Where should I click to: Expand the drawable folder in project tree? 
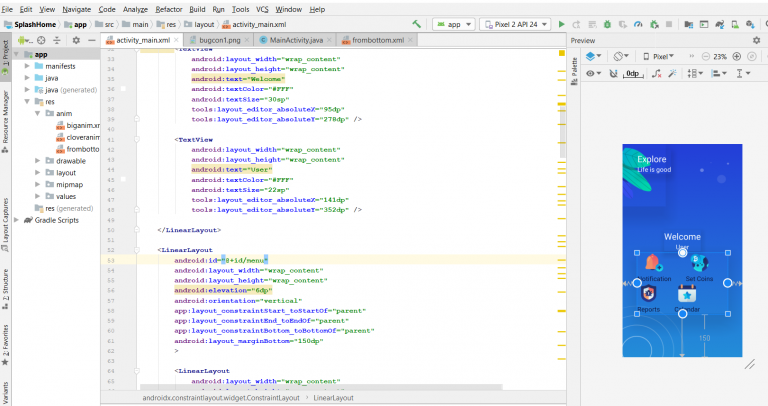tap(37, 160)
